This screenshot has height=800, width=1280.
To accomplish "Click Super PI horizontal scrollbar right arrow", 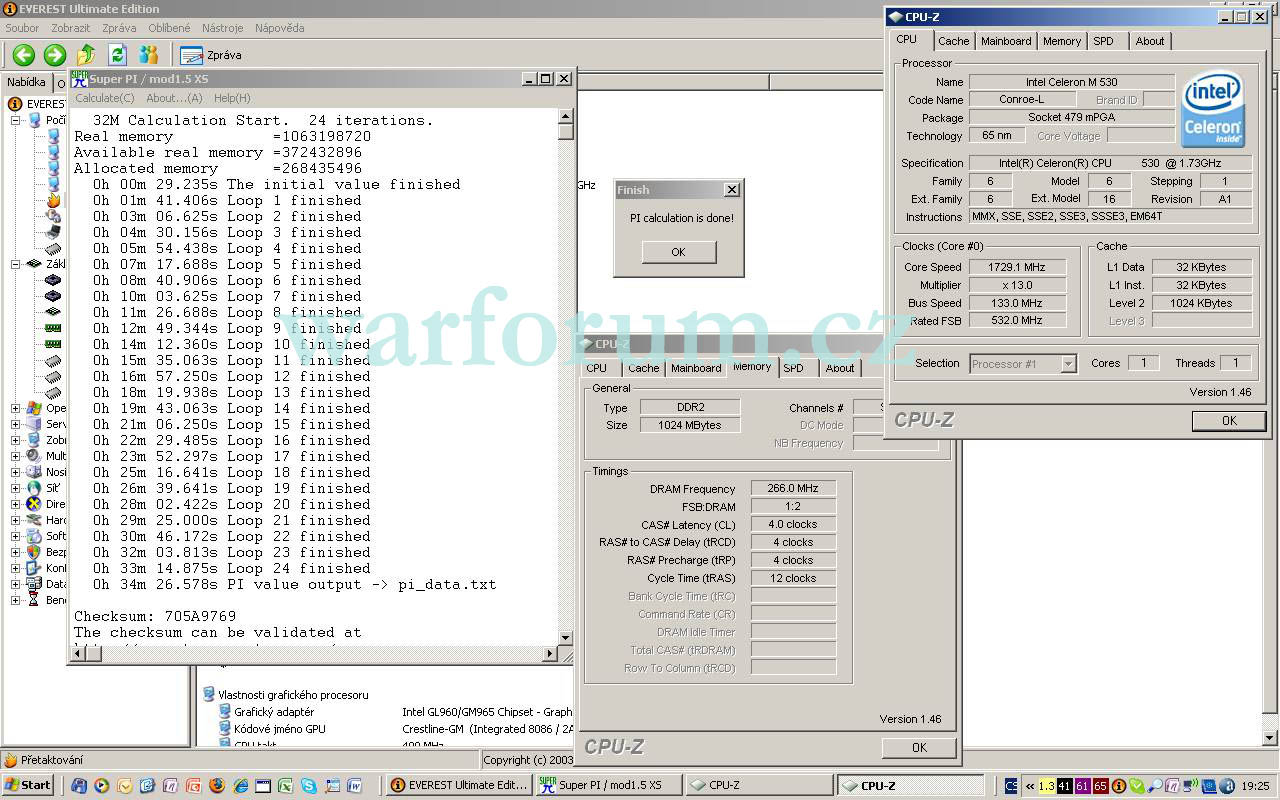I will (549, 654).
